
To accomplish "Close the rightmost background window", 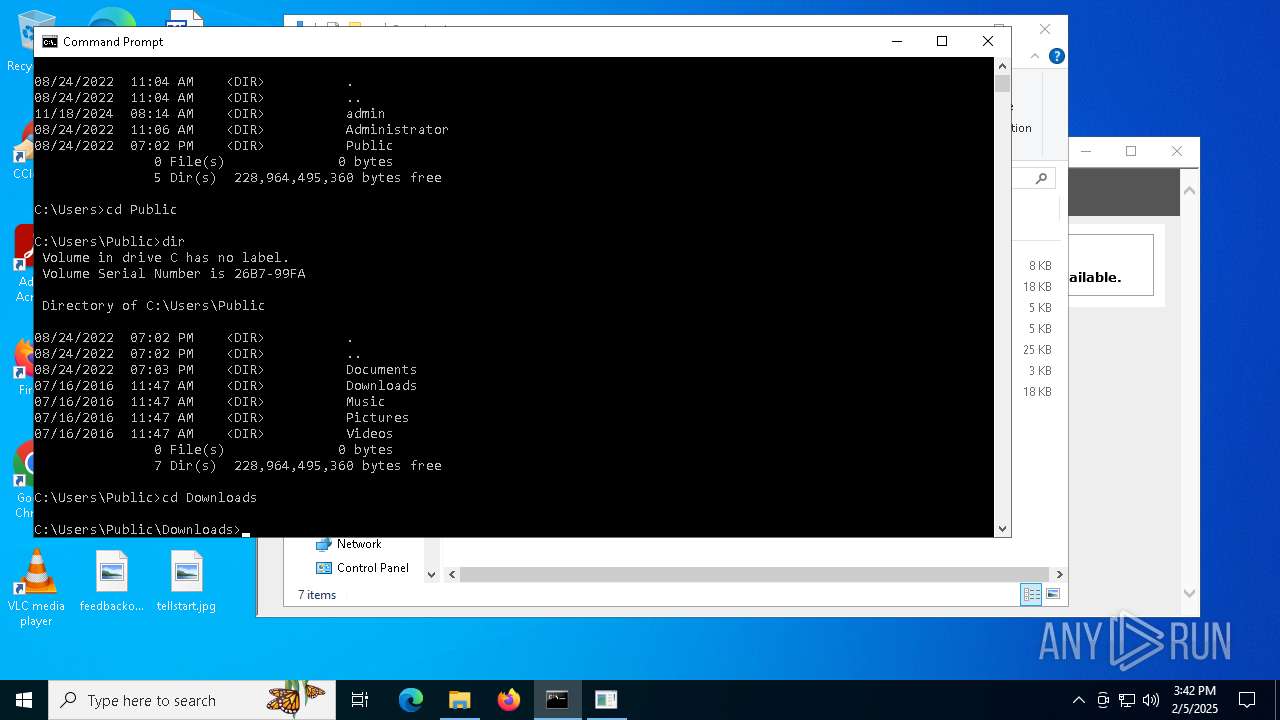I will point(1177,151).
